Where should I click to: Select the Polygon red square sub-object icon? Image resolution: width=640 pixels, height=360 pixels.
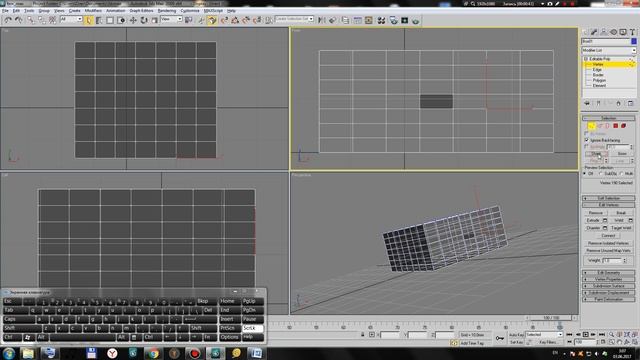[x=616, y=126]
